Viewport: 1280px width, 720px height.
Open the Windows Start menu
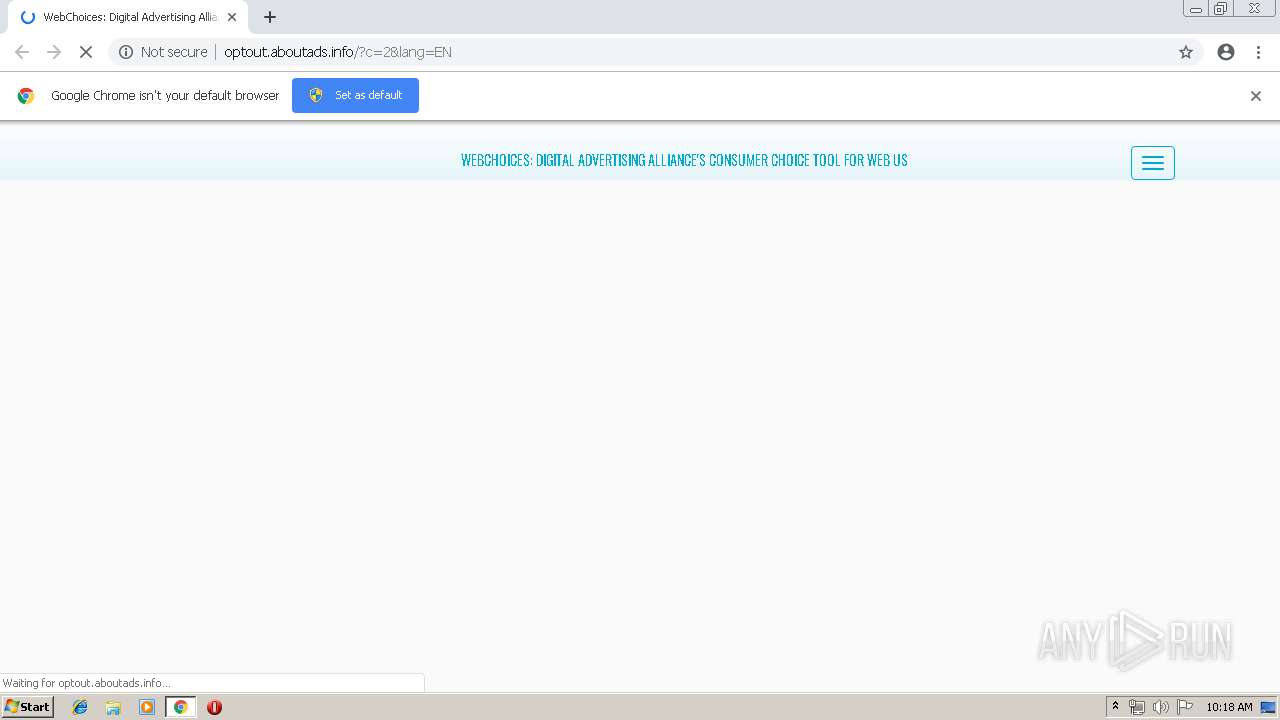(28, 707)
